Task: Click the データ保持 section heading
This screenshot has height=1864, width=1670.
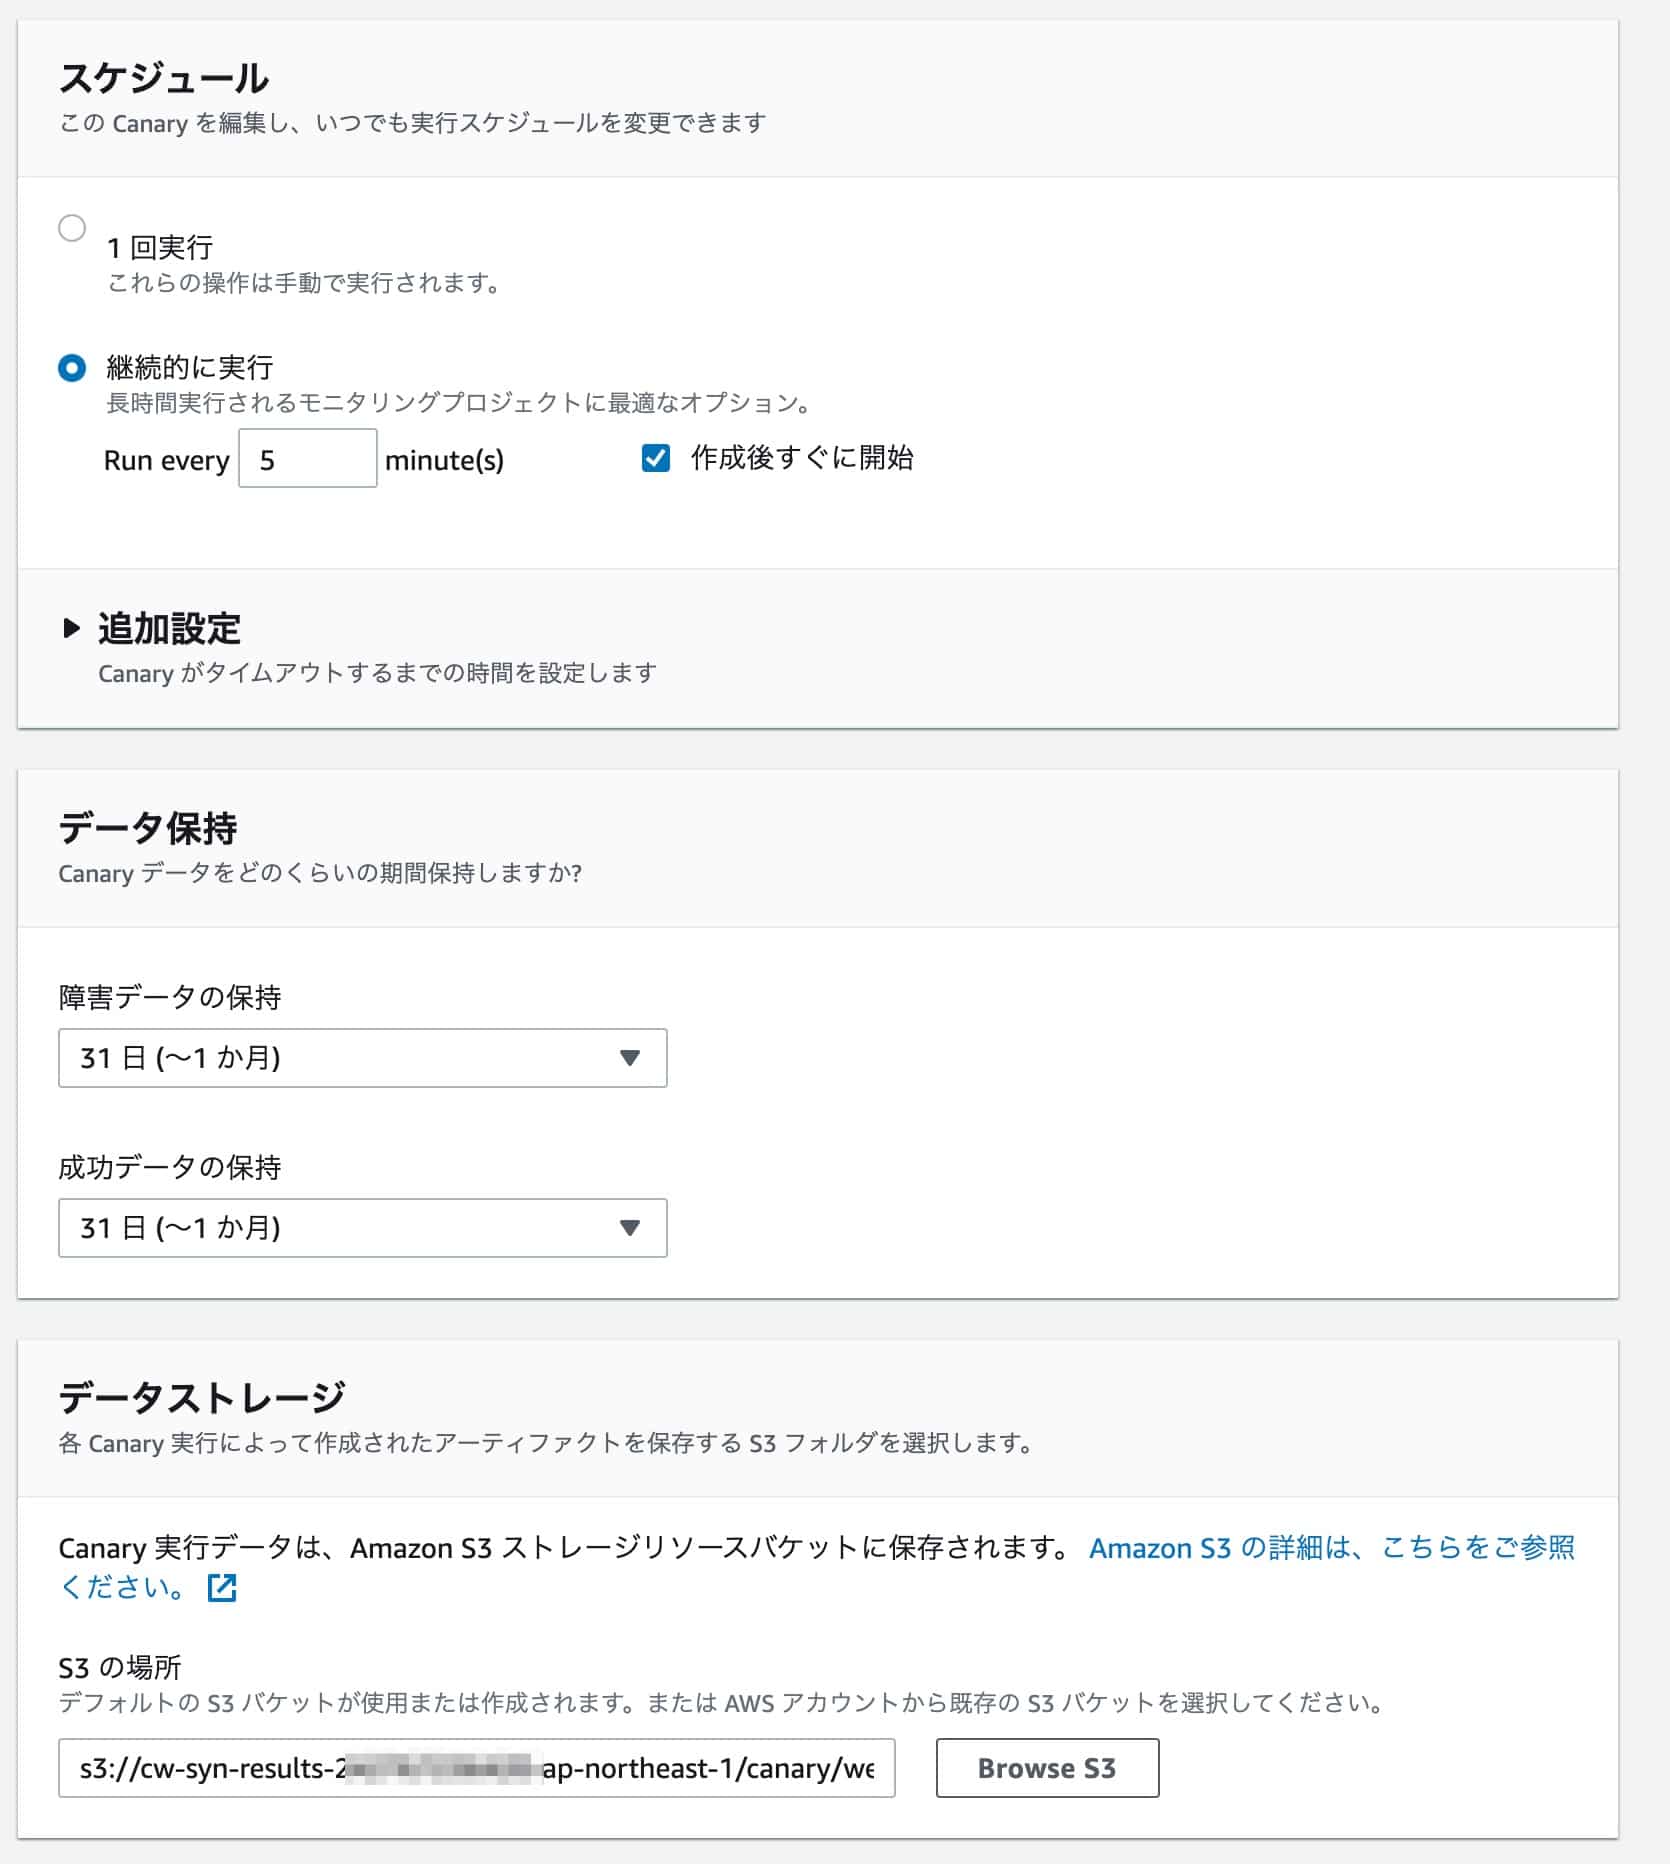Action: coord(148,828)
